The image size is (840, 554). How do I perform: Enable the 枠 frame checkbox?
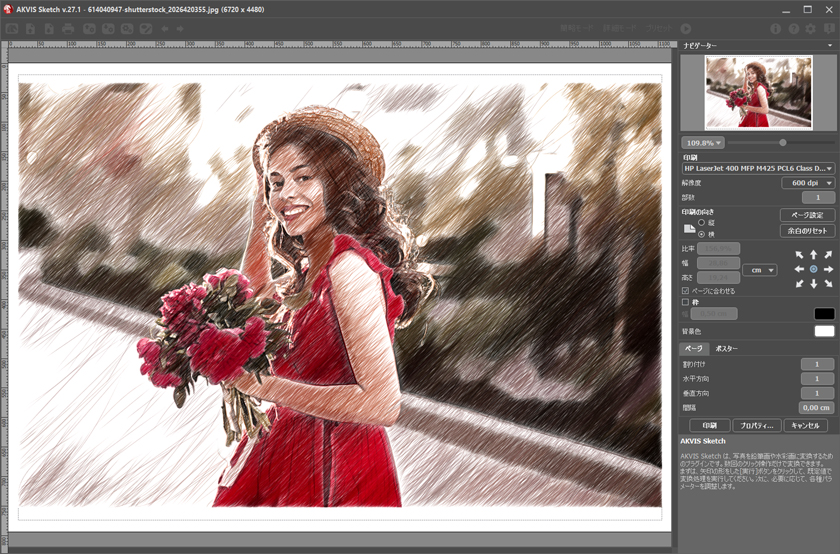[x=685, y=302]
